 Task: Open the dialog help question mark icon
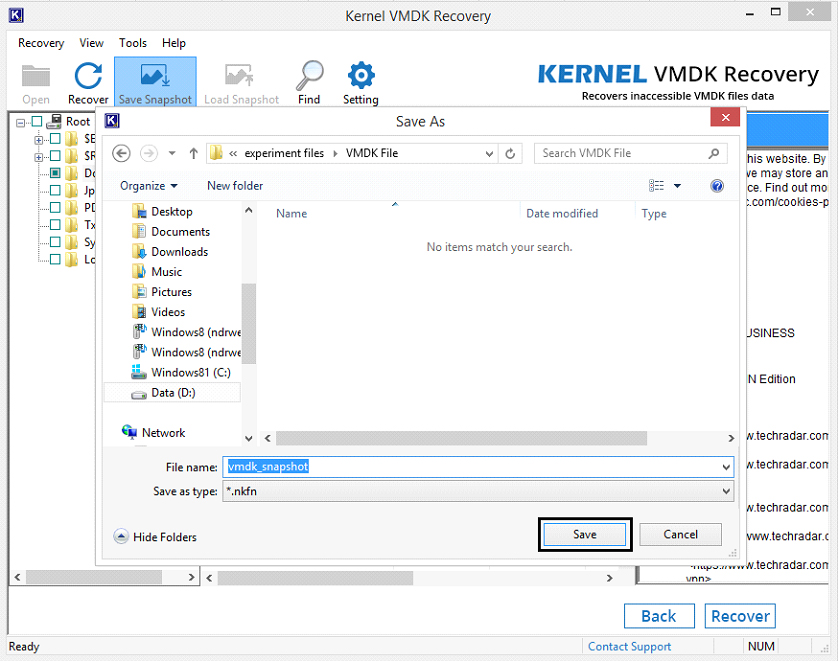[717, 186]
